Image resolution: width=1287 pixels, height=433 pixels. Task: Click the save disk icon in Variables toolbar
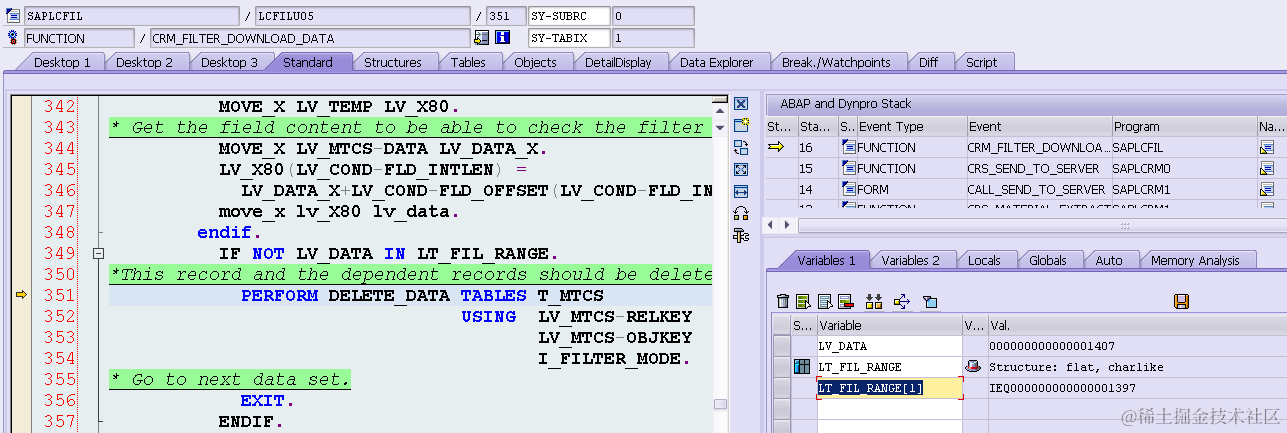click(1181, 301)
